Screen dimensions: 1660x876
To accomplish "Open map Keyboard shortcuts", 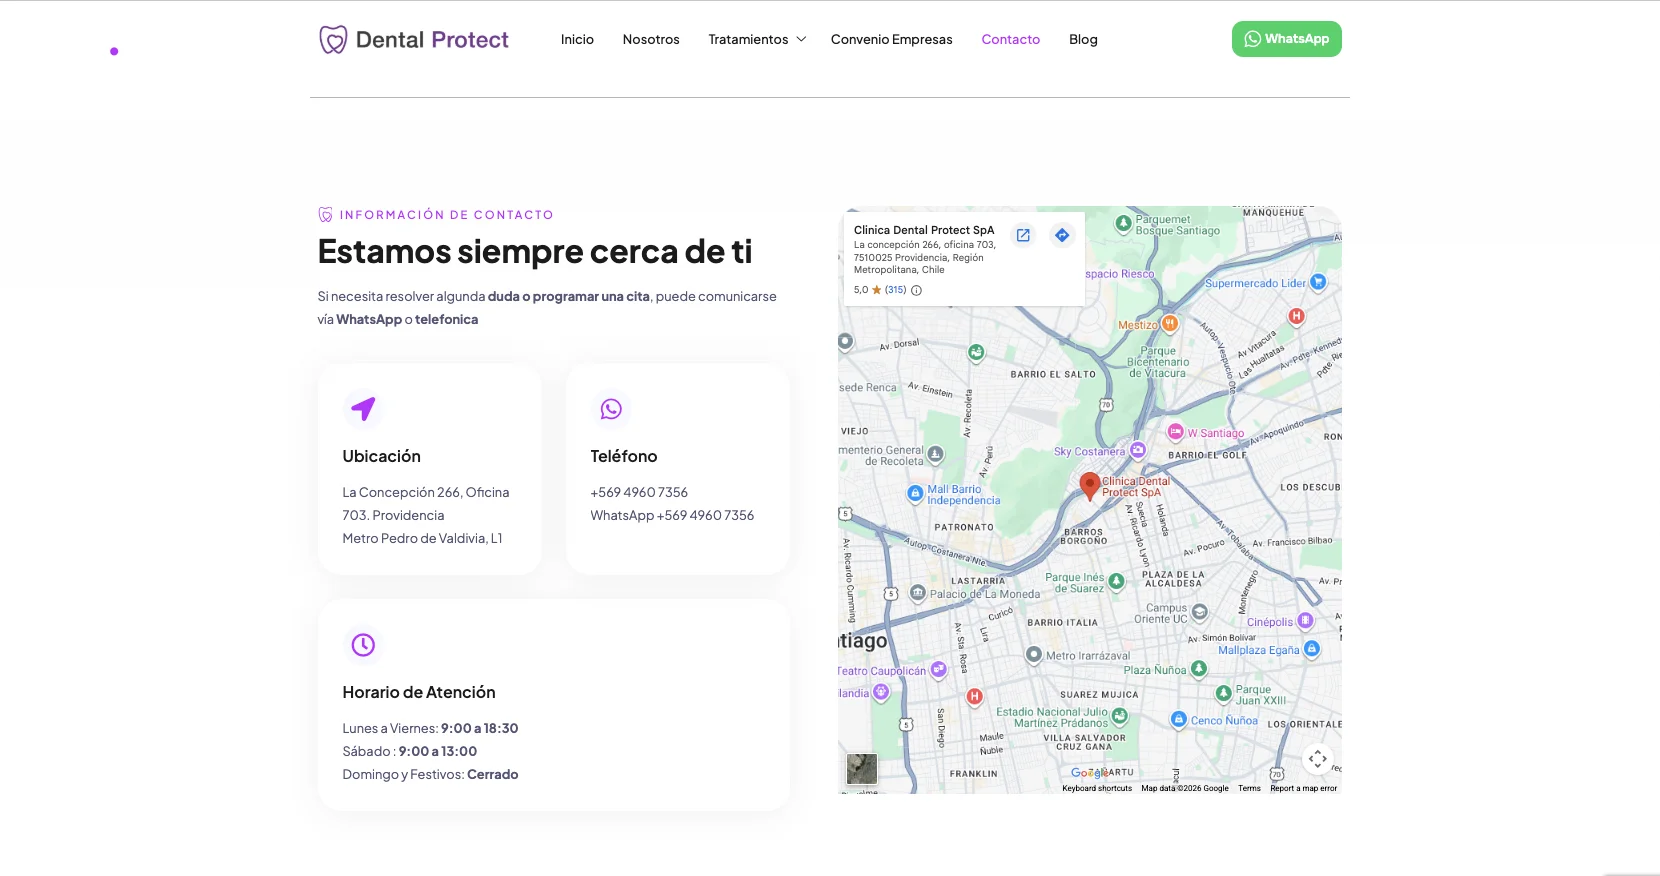I will (x=1097, y=788).
